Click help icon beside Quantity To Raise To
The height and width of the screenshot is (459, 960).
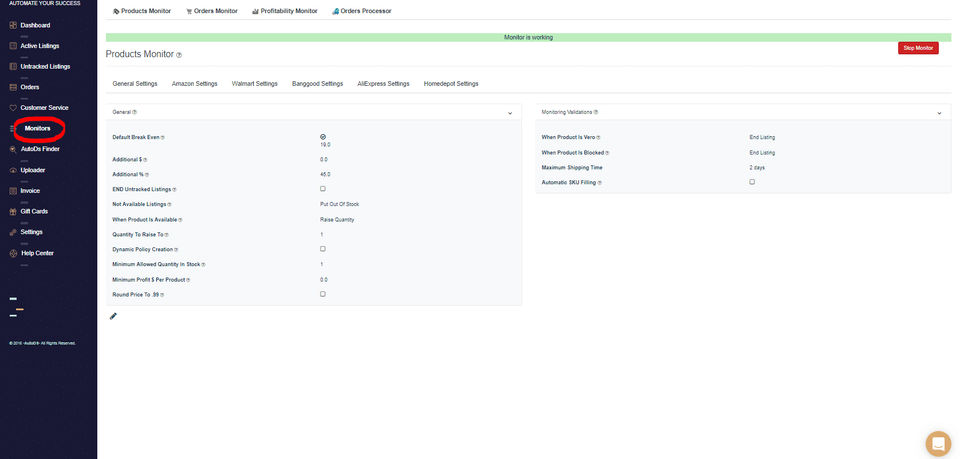click(167, 235)
